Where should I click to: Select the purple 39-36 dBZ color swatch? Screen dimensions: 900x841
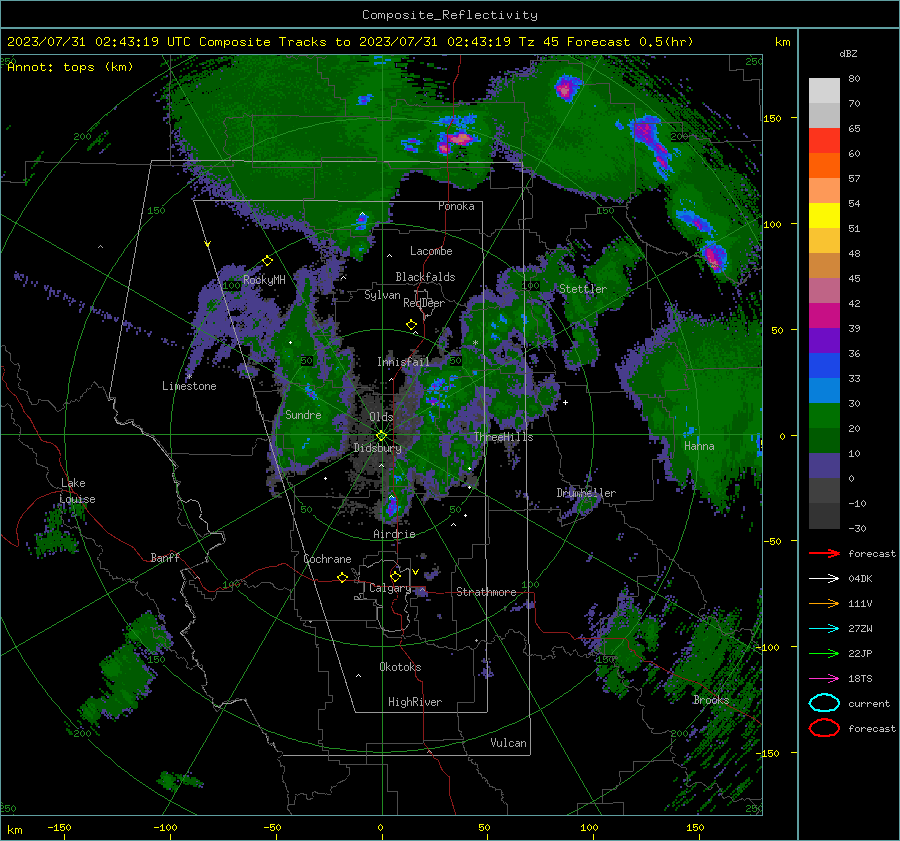(x=824, y=340)
